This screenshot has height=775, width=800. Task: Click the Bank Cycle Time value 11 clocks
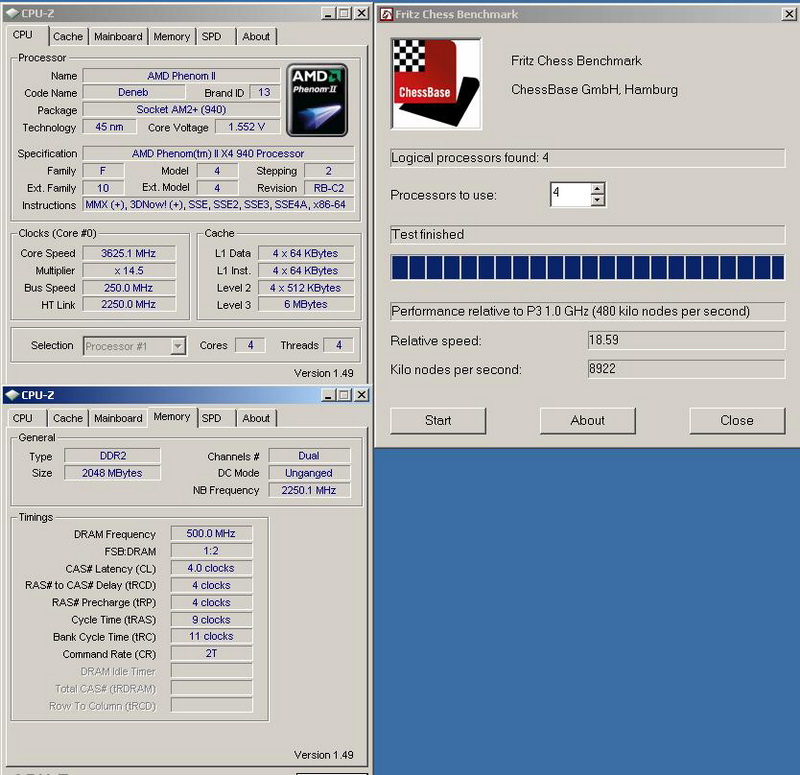[211, 636]
